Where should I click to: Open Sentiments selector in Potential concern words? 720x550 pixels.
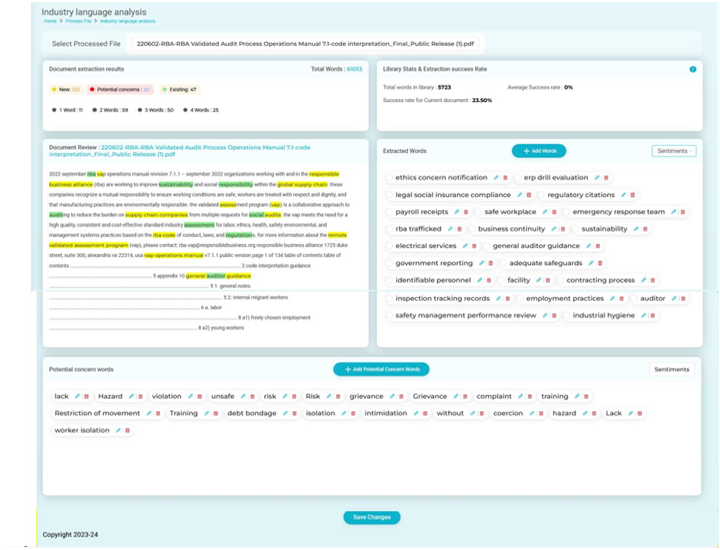pyautogui.click(x=672, y=369)
